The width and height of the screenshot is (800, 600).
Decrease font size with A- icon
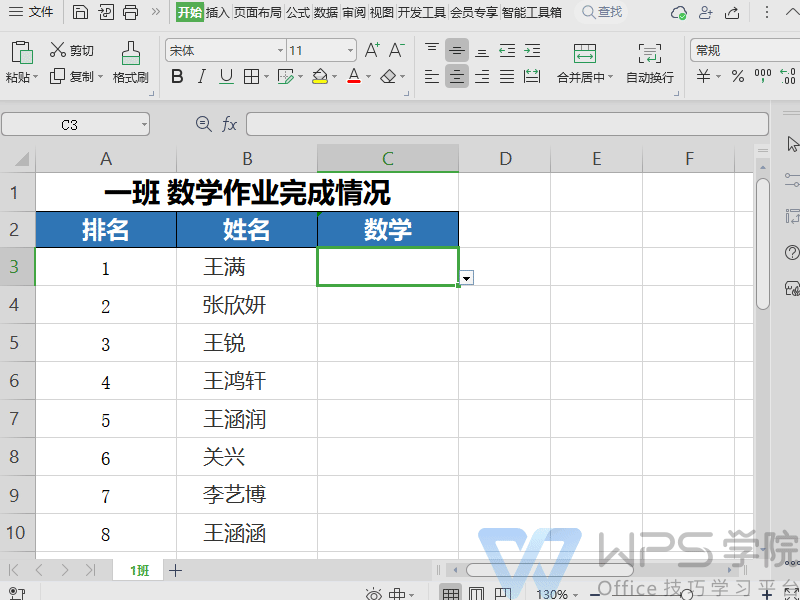click(396, 51)
